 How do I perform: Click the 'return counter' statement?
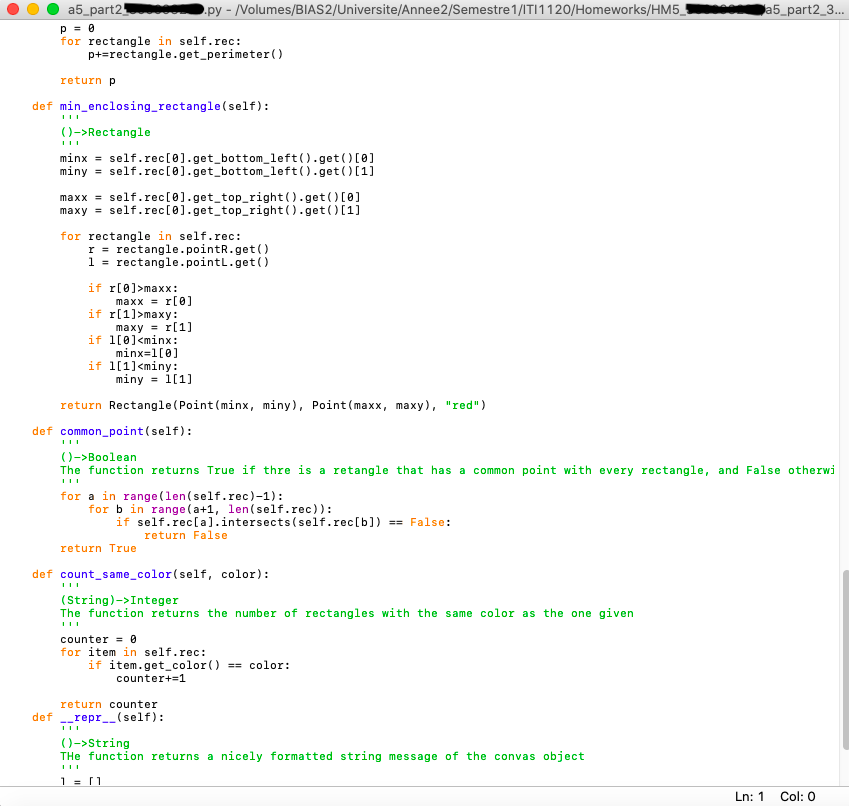109,704
